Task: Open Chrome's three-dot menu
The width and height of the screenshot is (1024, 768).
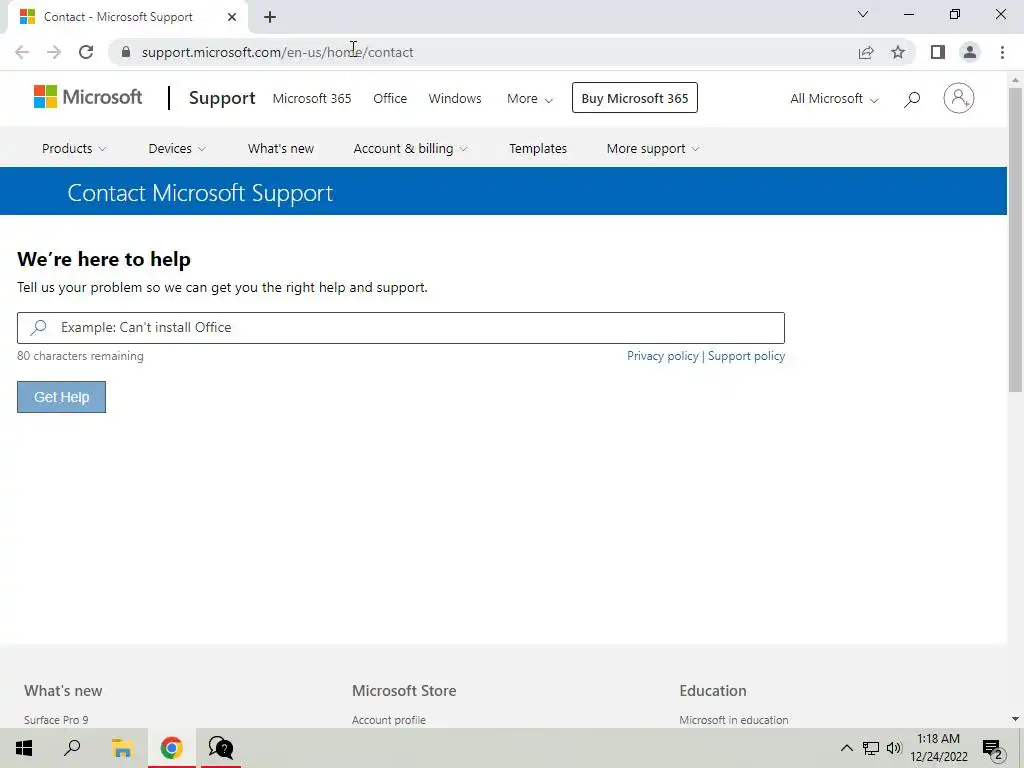Action: point(1002,52)
